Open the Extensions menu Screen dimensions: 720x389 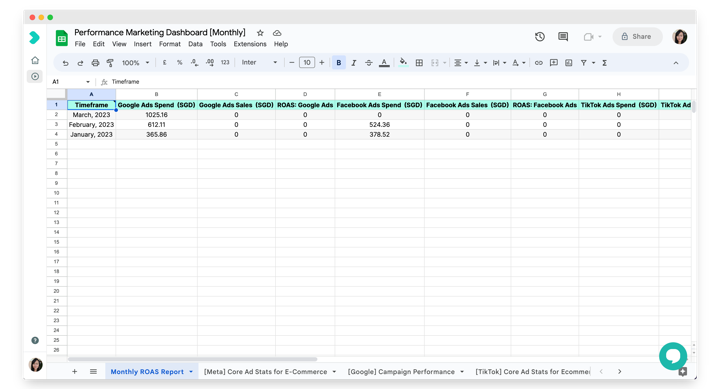point(250,44)
